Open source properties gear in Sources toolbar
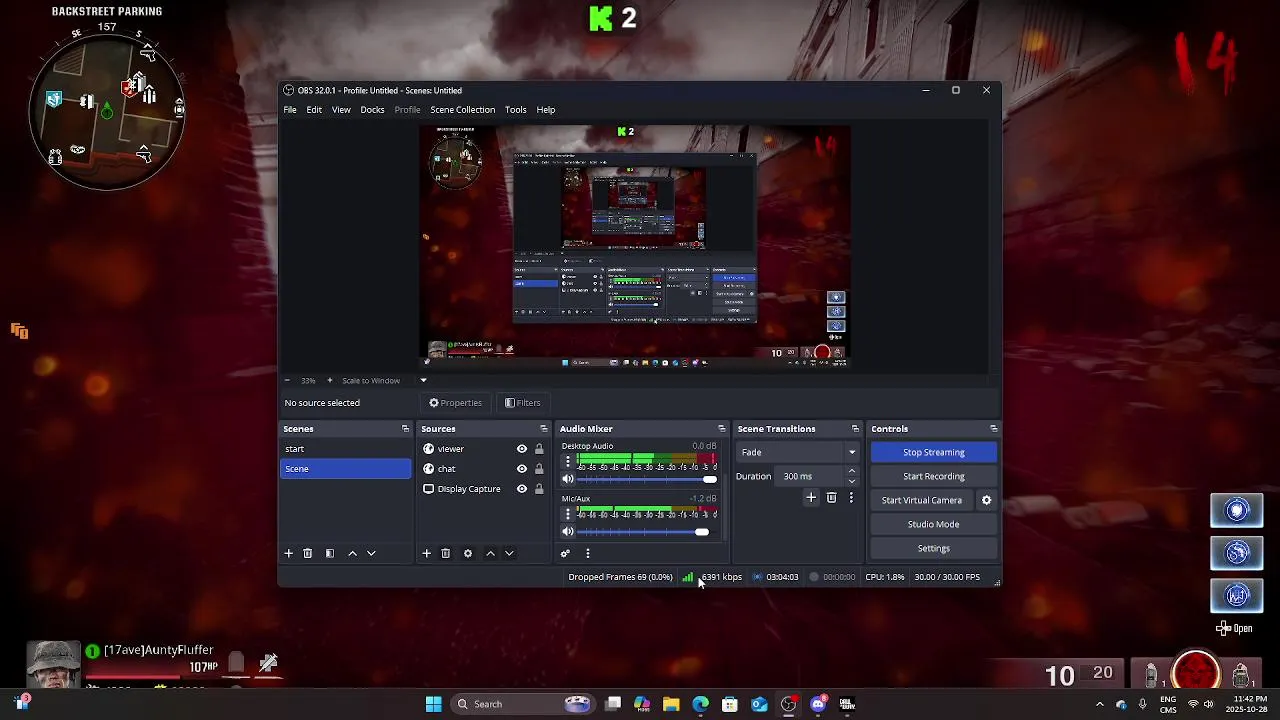Image resolution: width=1280 pixels, height=720 pixels. click(467, 553)
